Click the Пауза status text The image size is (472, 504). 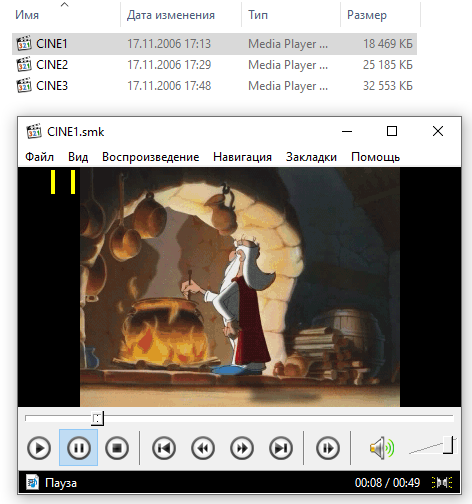pos(61,483)
